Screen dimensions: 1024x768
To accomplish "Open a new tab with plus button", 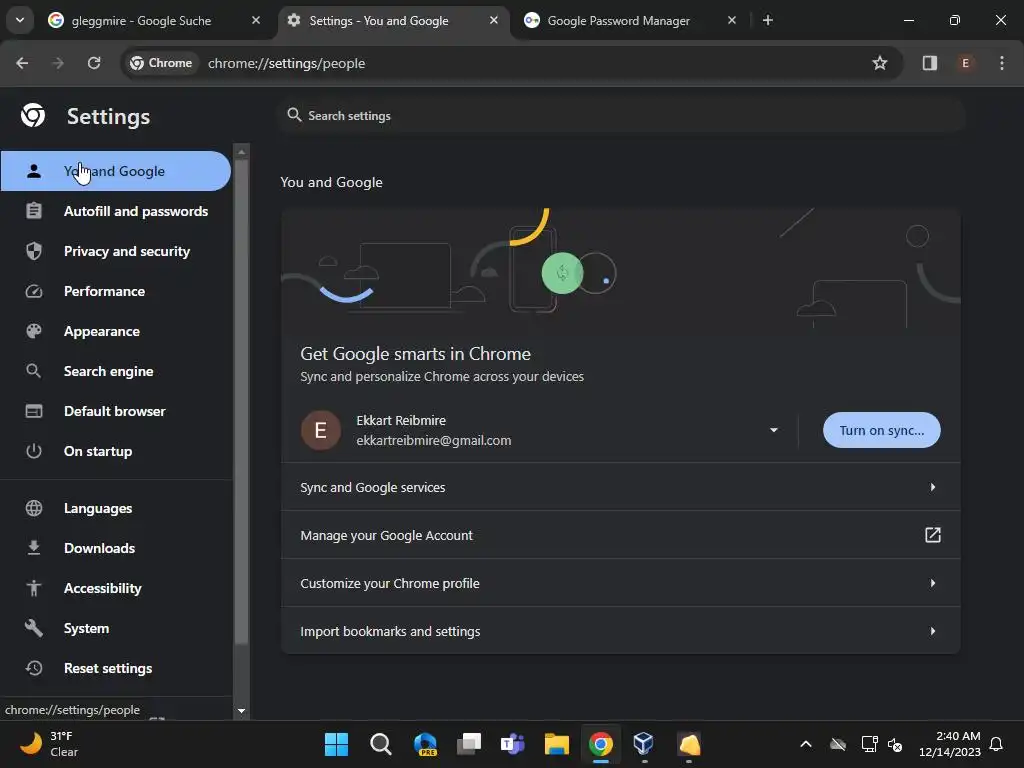I will (x=768, y=20).
